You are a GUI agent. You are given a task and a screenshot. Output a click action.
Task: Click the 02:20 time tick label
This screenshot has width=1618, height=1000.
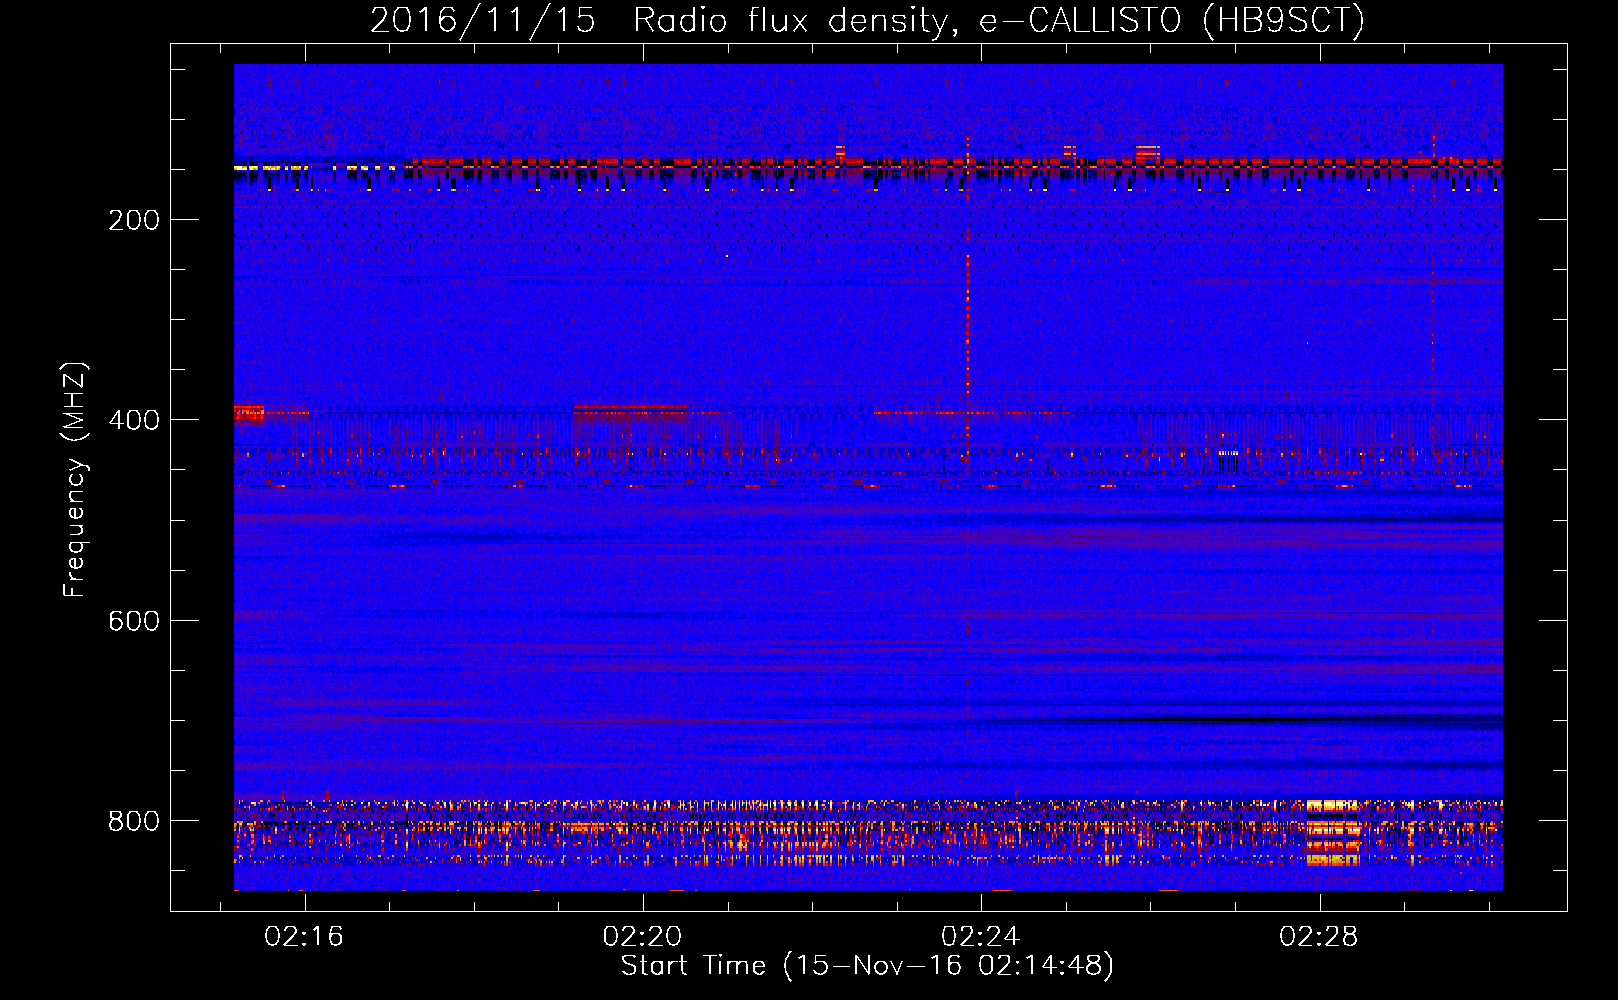[x=642, y=936]
